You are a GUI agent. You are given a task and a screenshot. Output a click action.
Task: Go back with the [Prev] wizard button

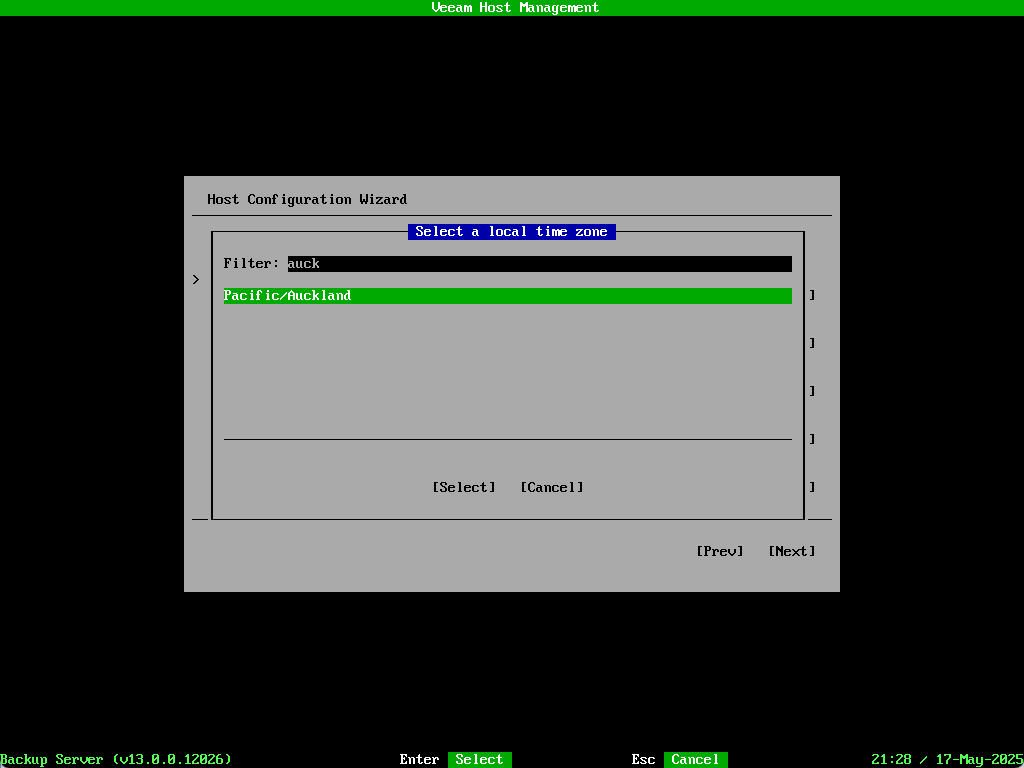pos(719,551)
